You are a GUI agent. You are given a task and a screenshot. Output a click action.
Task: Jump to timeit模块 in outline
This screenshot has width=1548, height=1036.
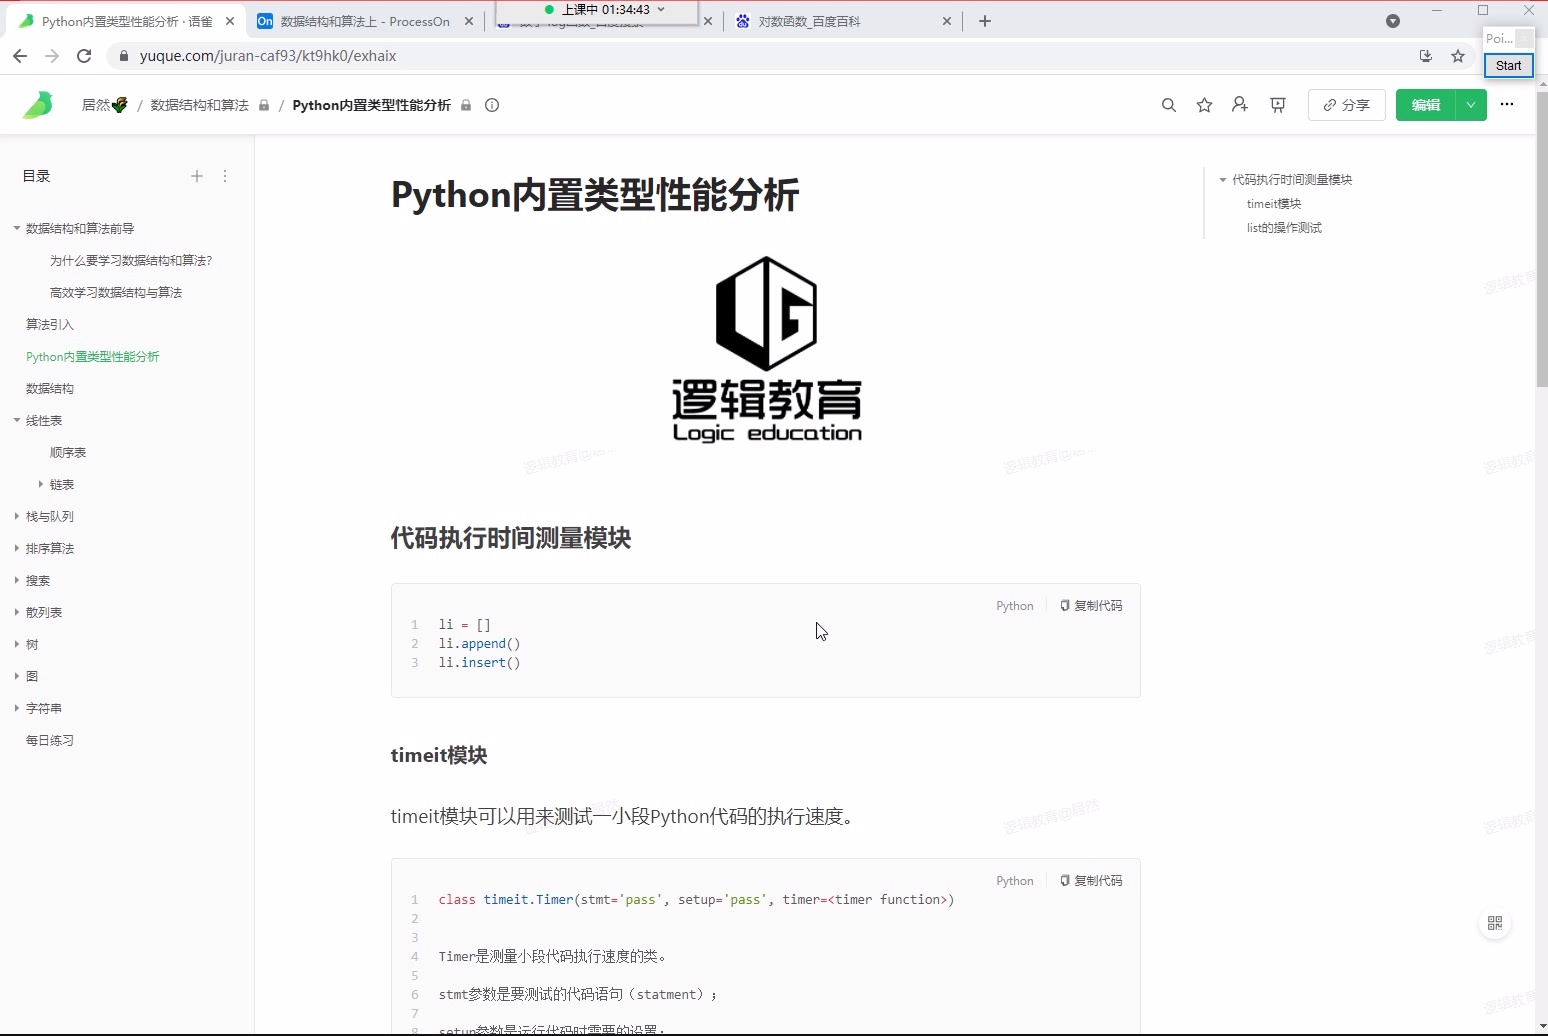click(1273, 204)
